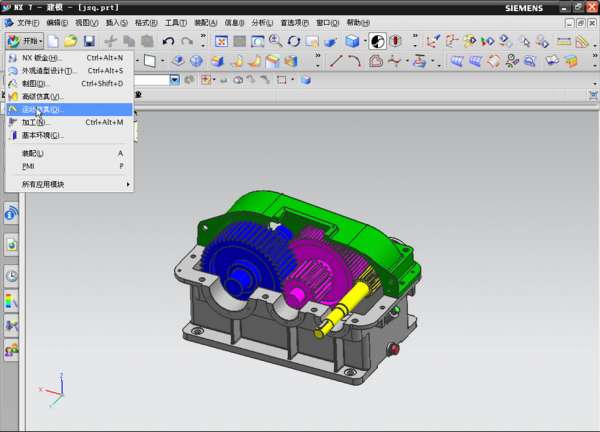
Task: Click the Undo arrow icon
Action: (168, 41)
